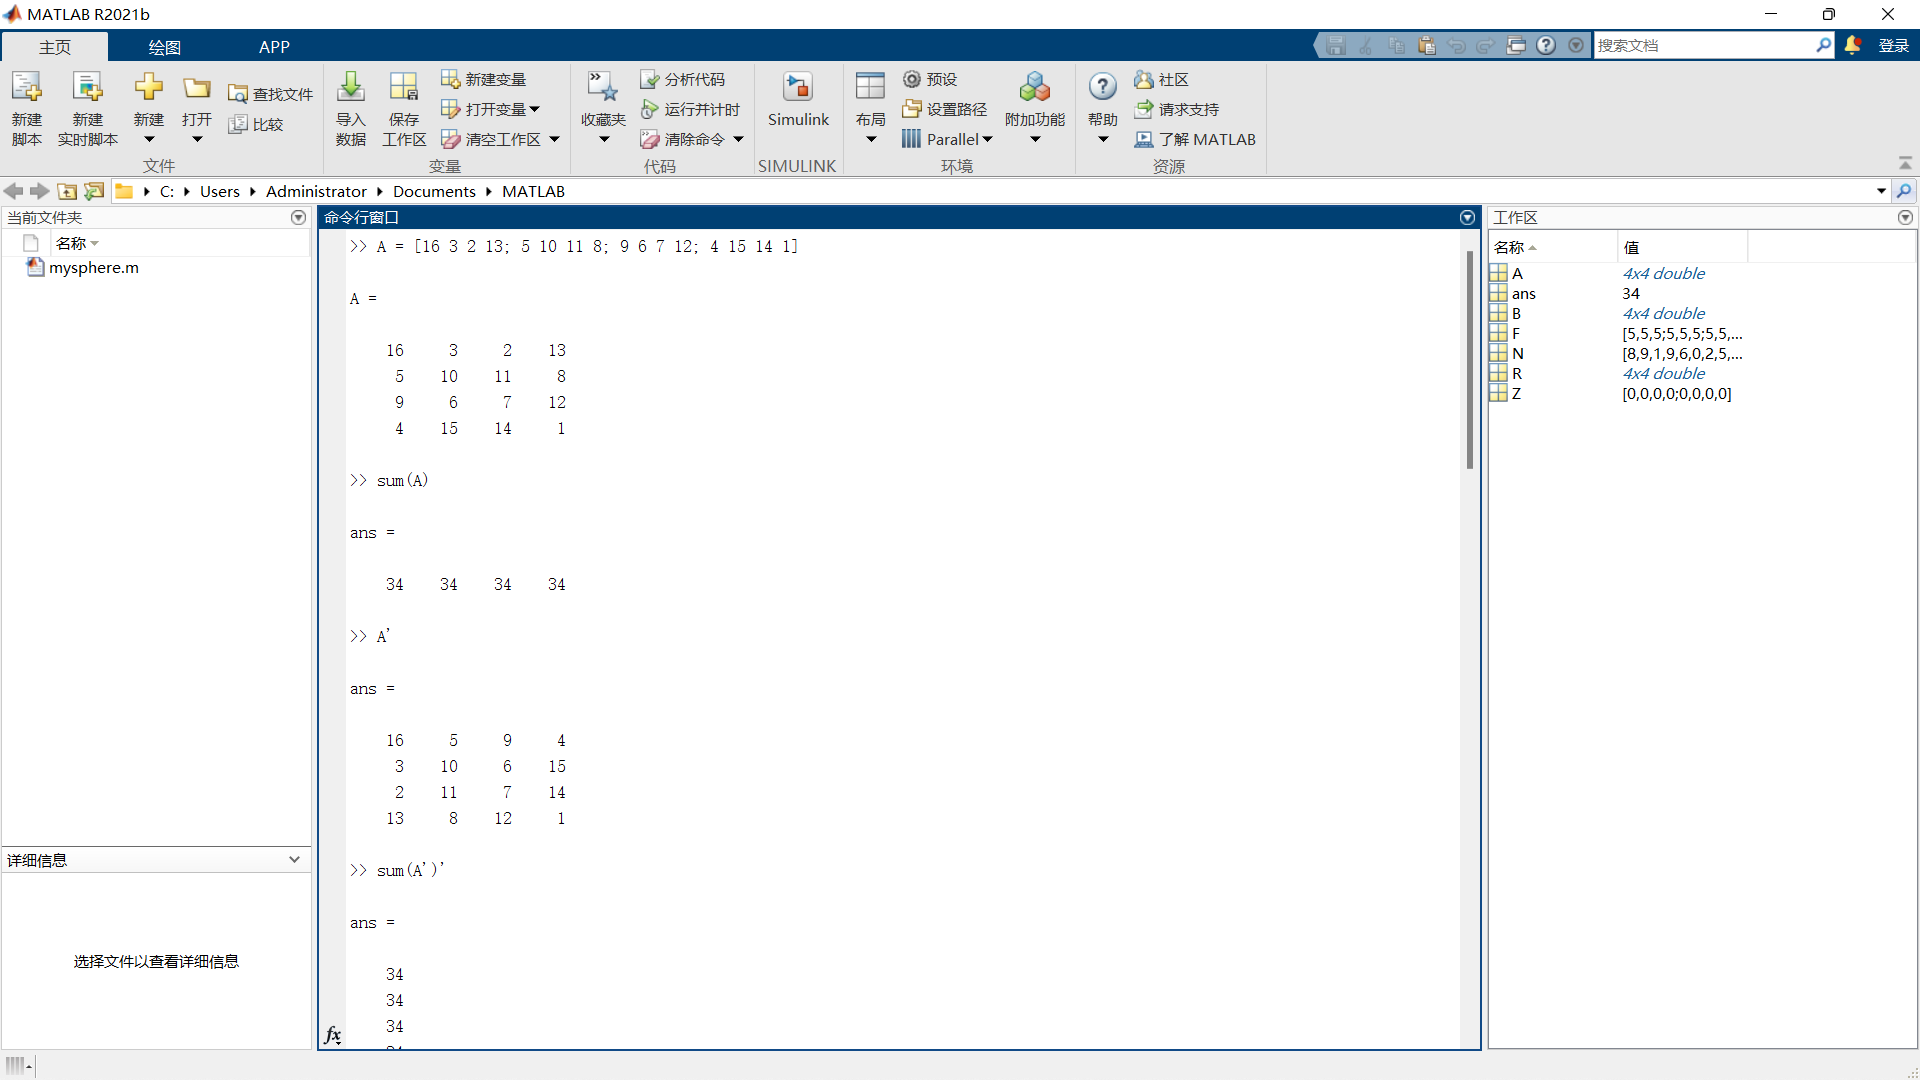Click the search magnifier in documentation box

[x=1823, y=45]
